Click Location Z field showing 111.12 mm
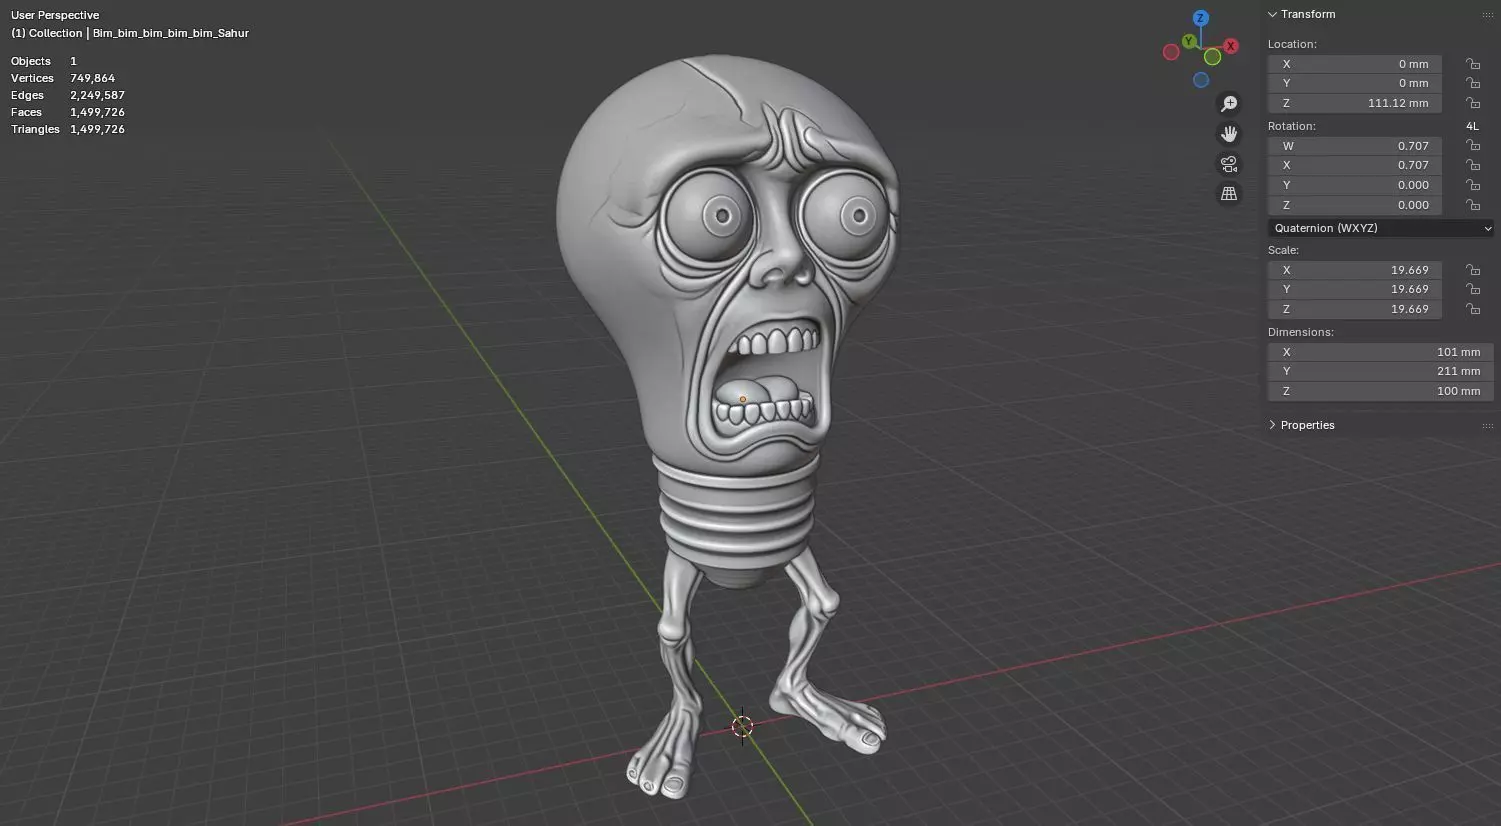 tap(1355, 103)
